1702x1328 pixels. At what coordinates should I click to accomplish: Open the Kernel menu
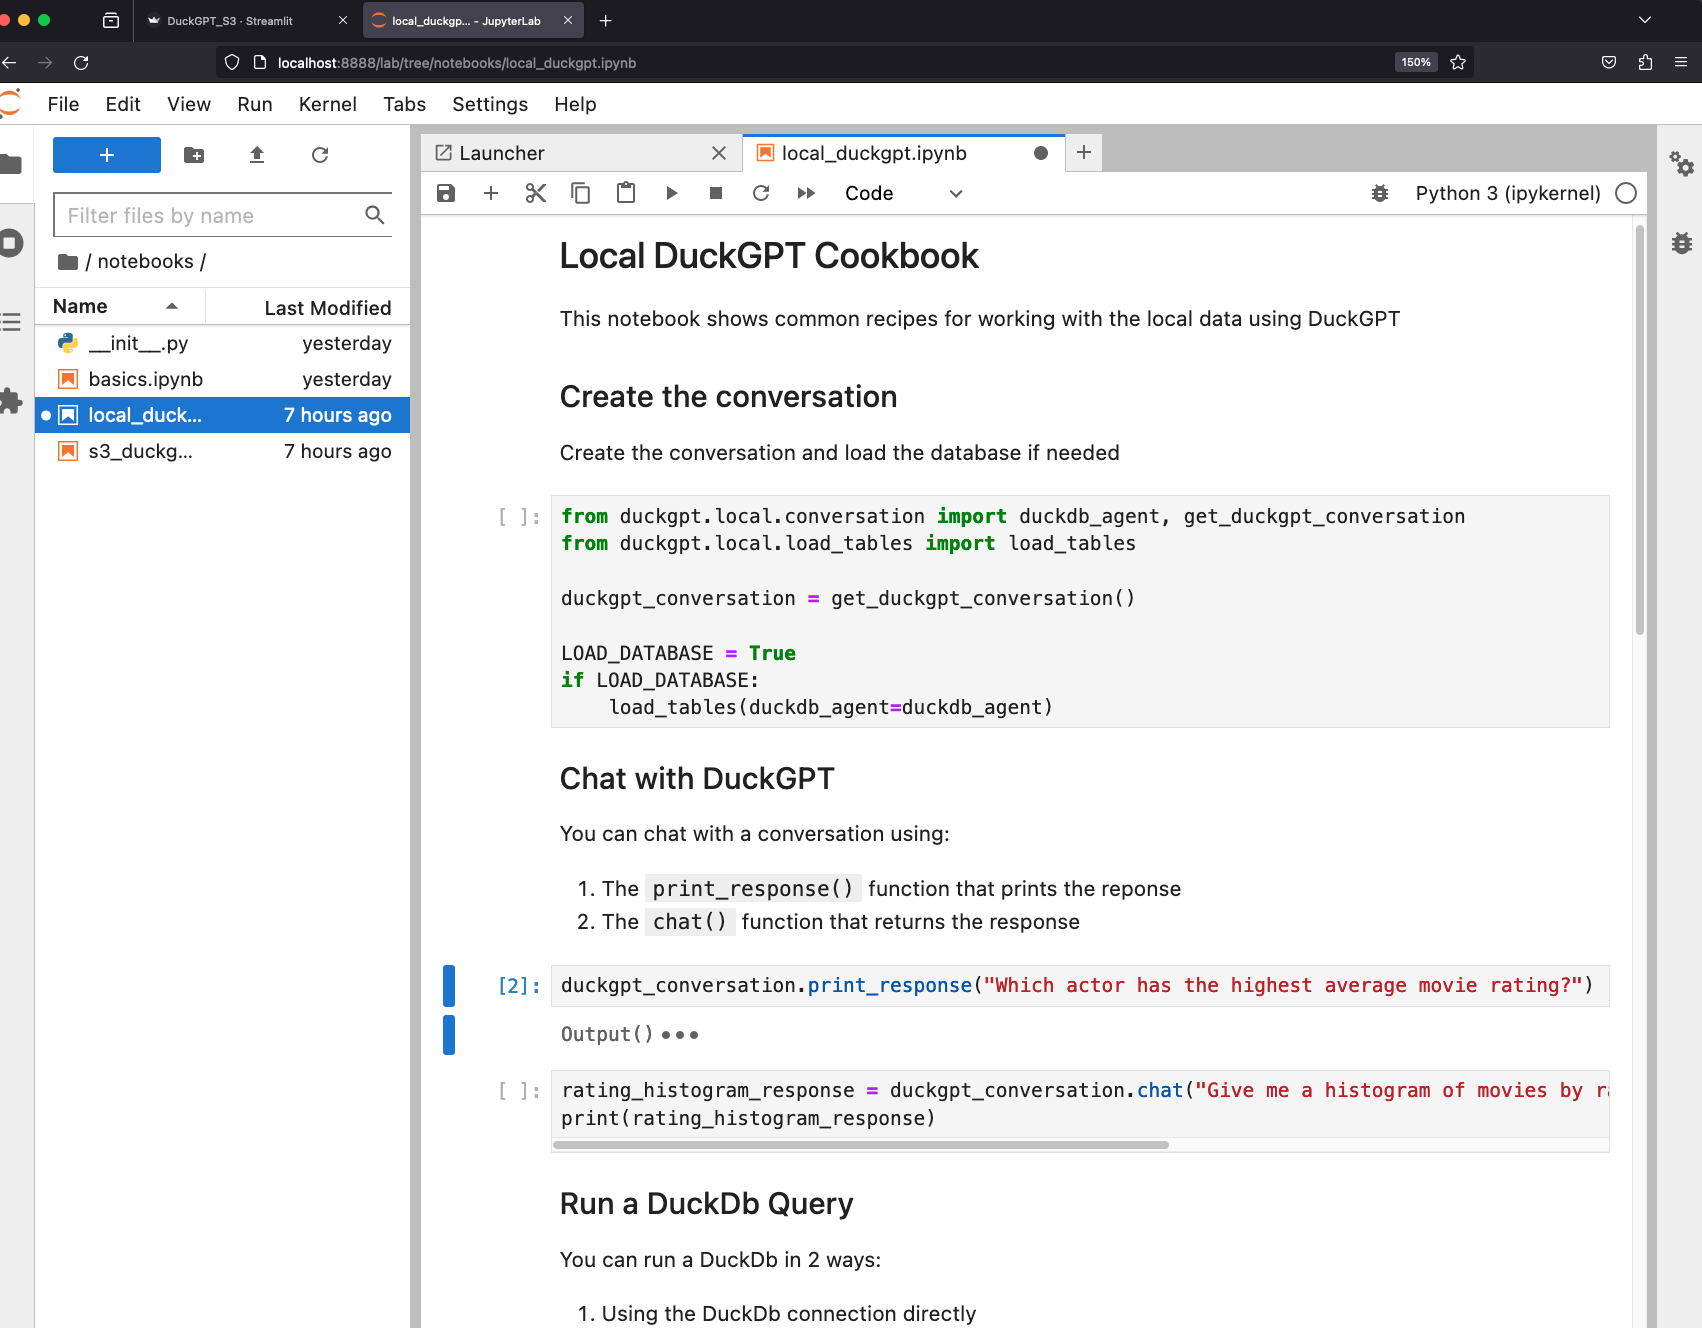[x=327, y=104]
